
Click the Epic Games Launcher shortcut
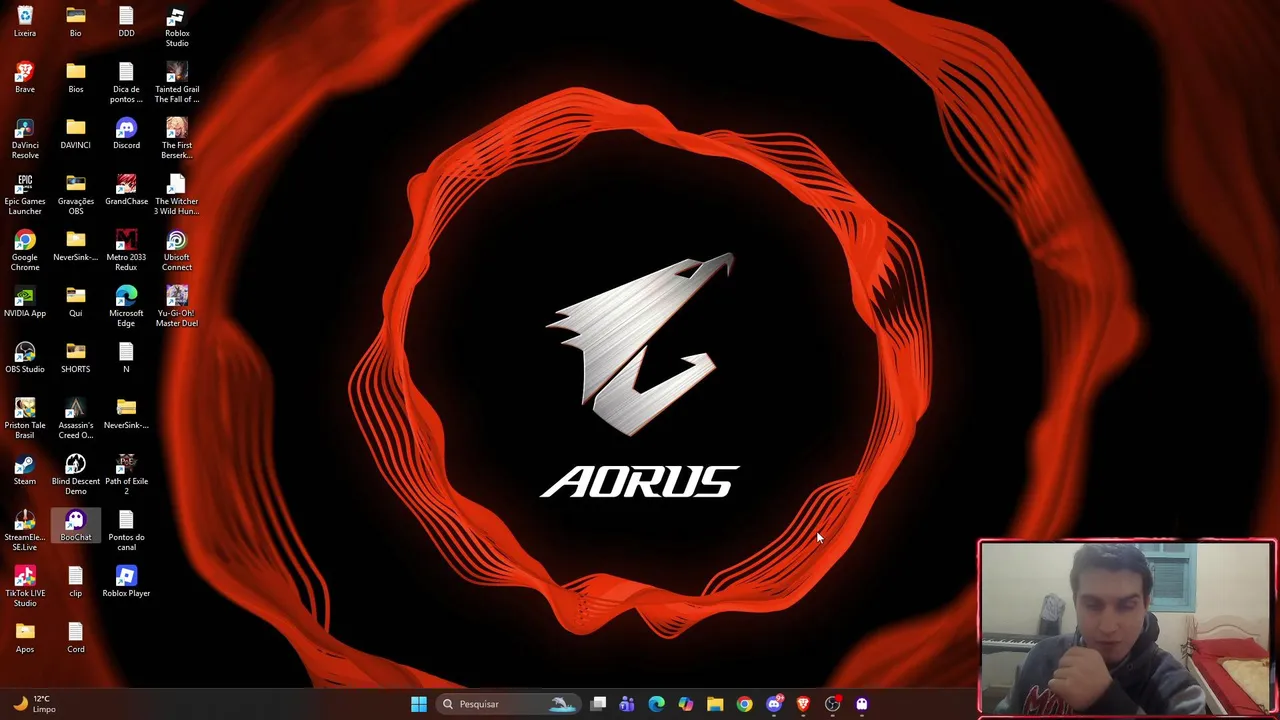click(25, 195)
